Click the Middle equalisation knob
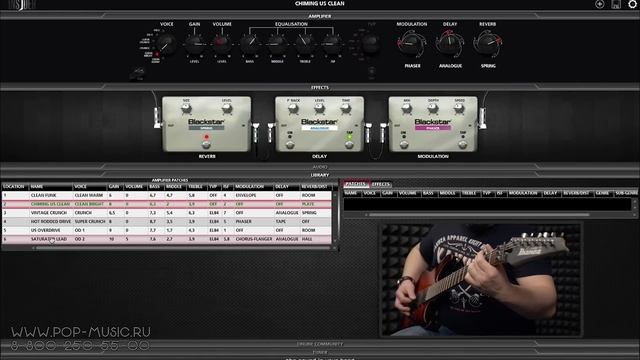Screen dimensions: 640x360 point(277,44)
